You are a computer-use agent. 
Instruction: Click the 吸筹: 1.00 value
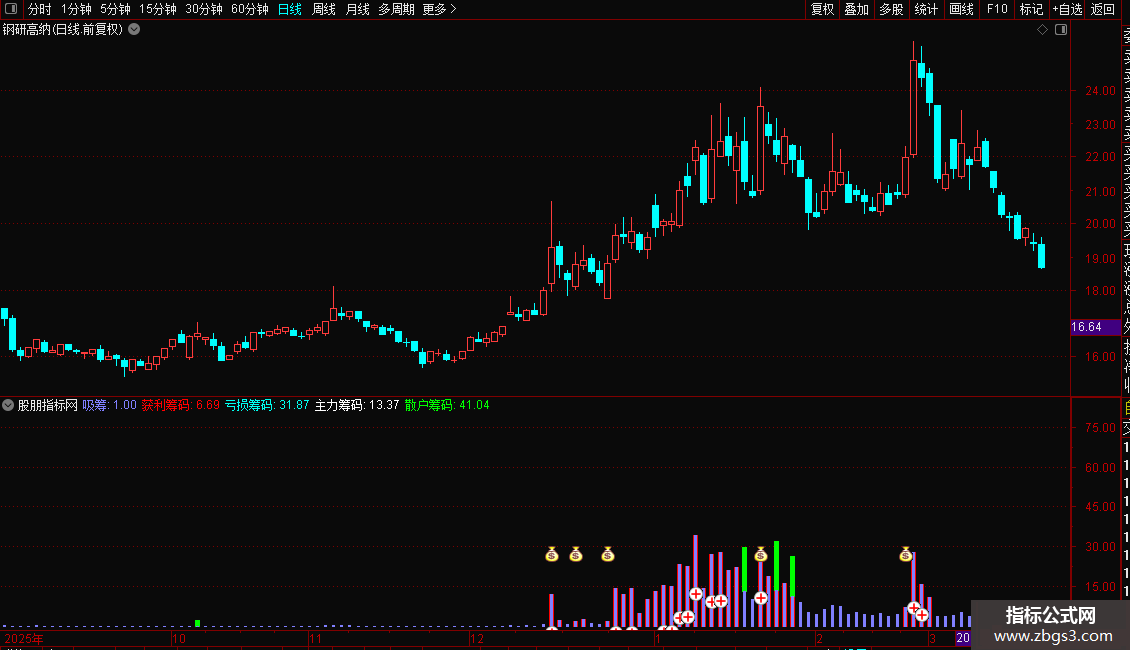(110, 405)
